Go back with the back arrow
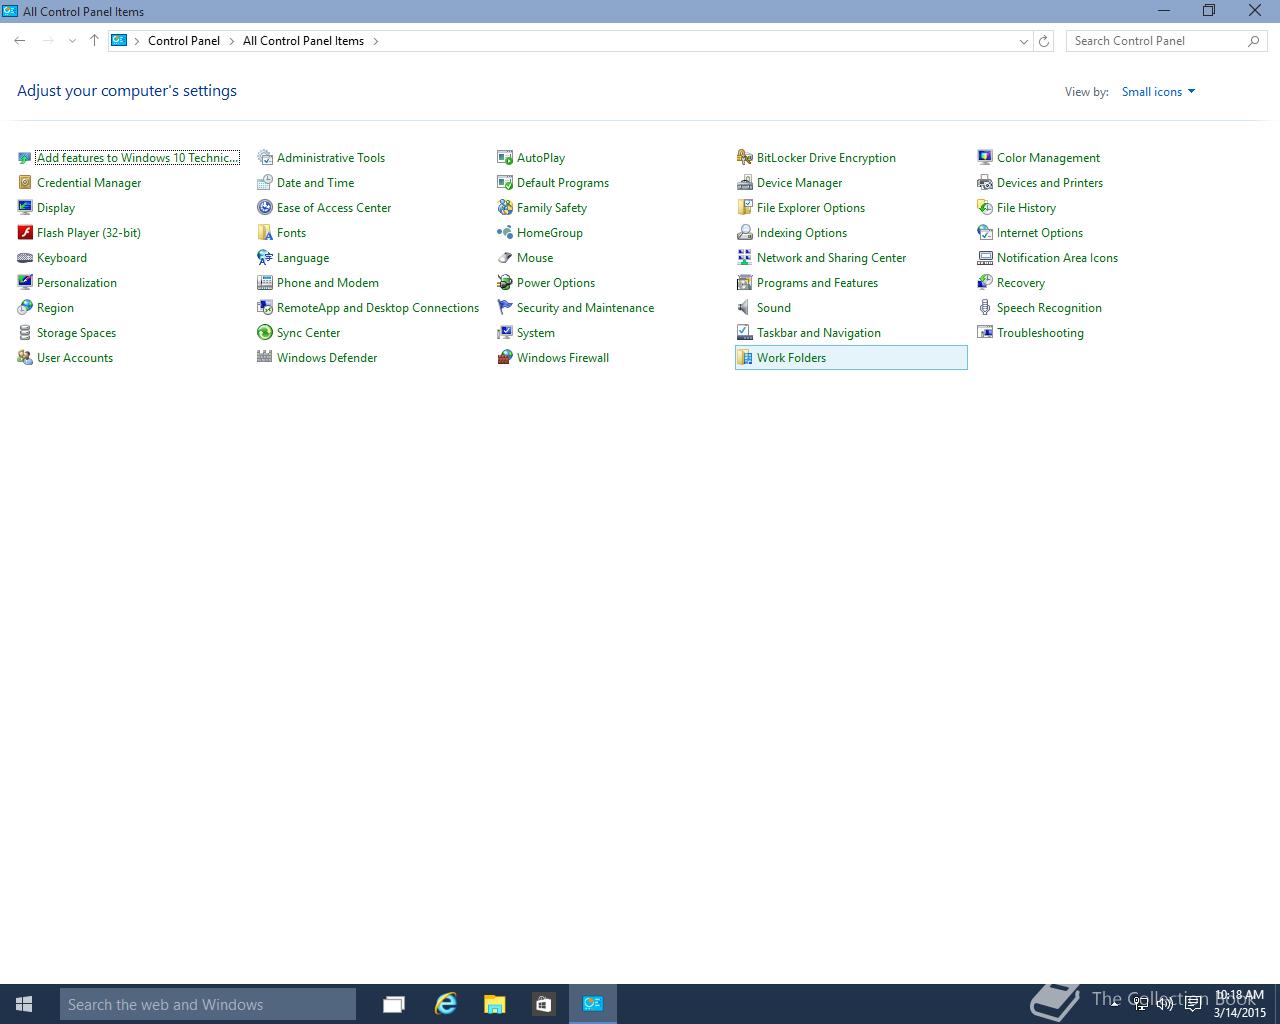This screenshot has width=1280, height=1024. [x=20, y=41]
